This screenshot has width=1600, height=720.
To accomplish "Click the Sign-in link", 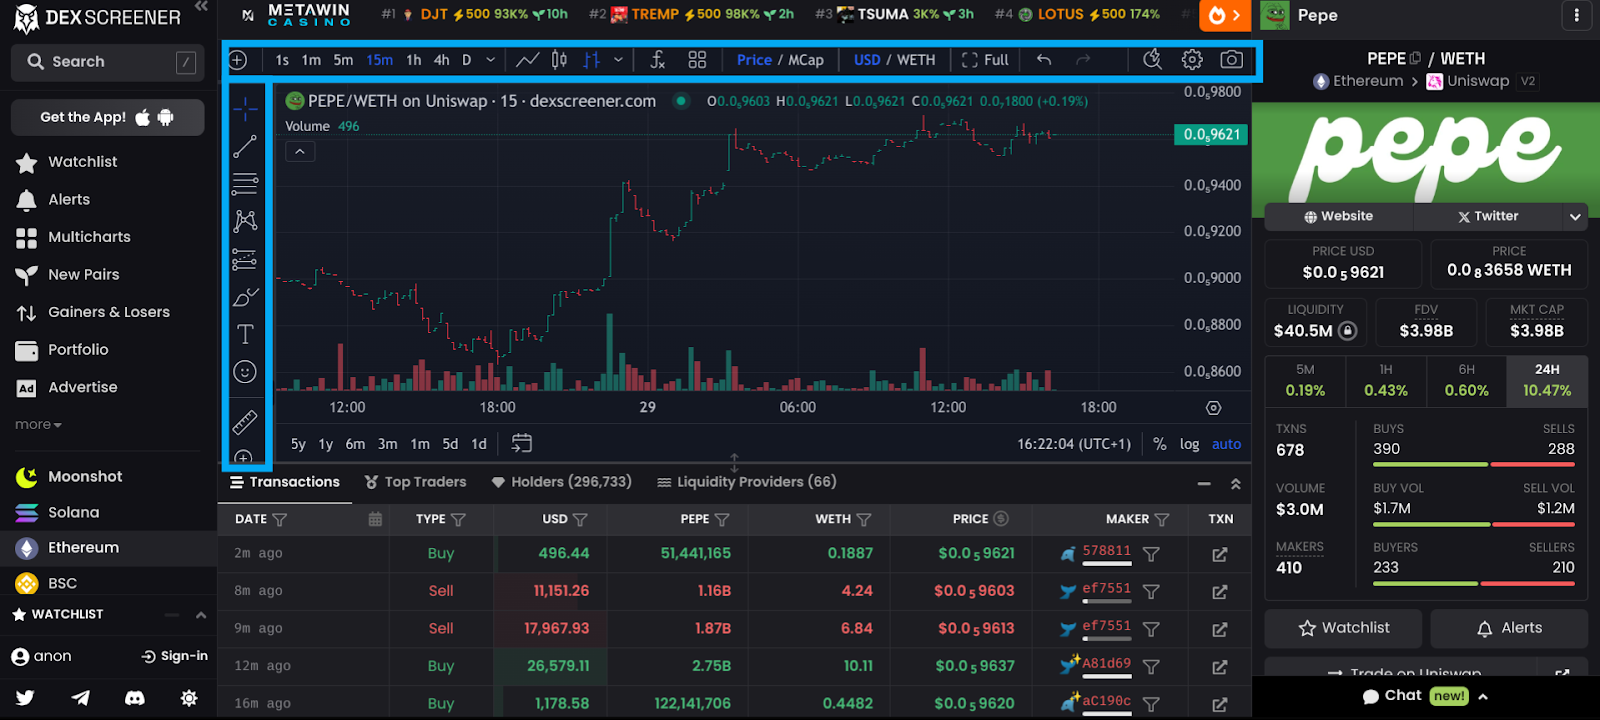I will 175,656.
